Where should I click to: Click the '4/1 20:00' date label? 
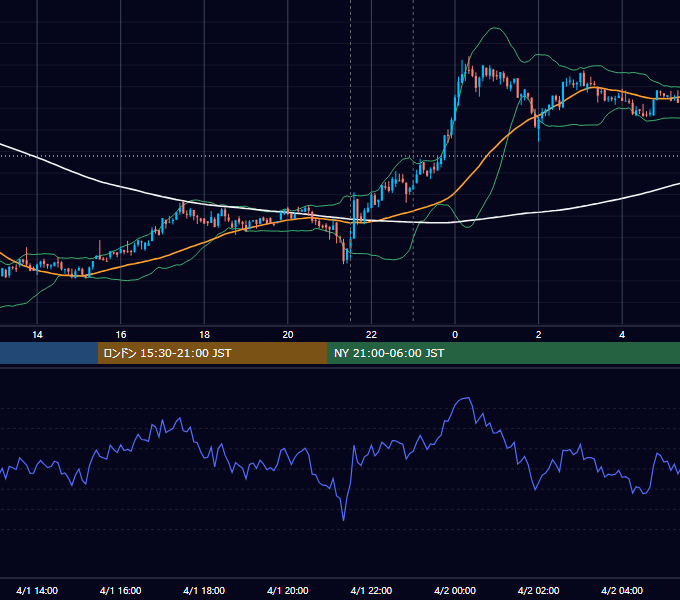click(x=288, y=591)
